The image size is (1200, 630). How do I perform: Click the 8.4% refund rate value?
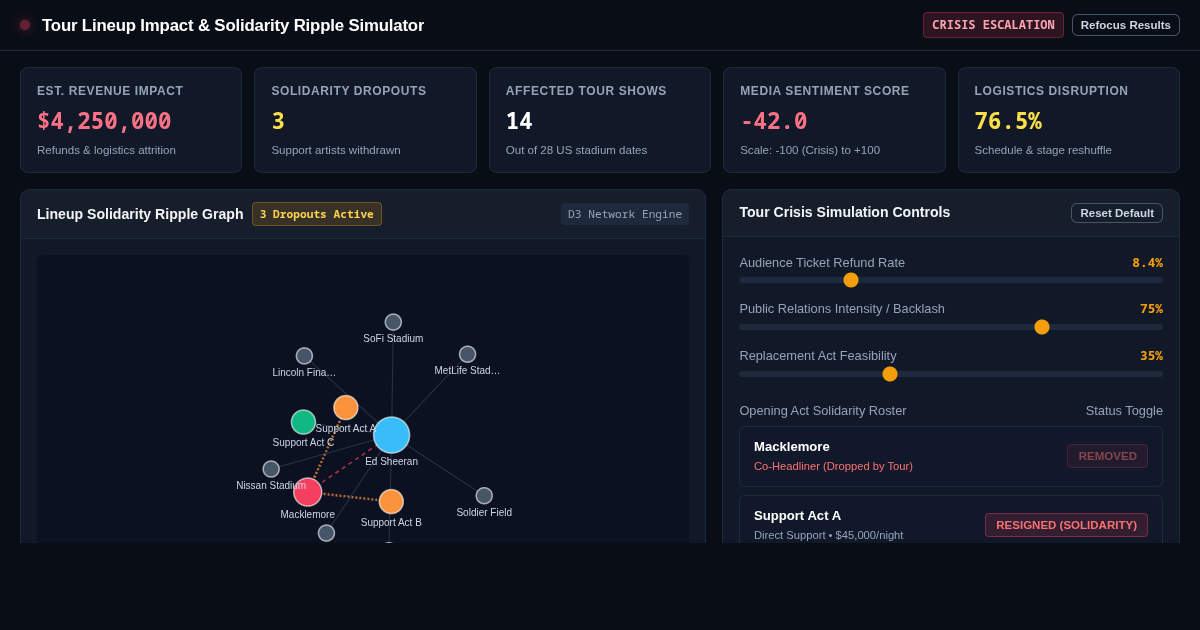coord(1147,263)
